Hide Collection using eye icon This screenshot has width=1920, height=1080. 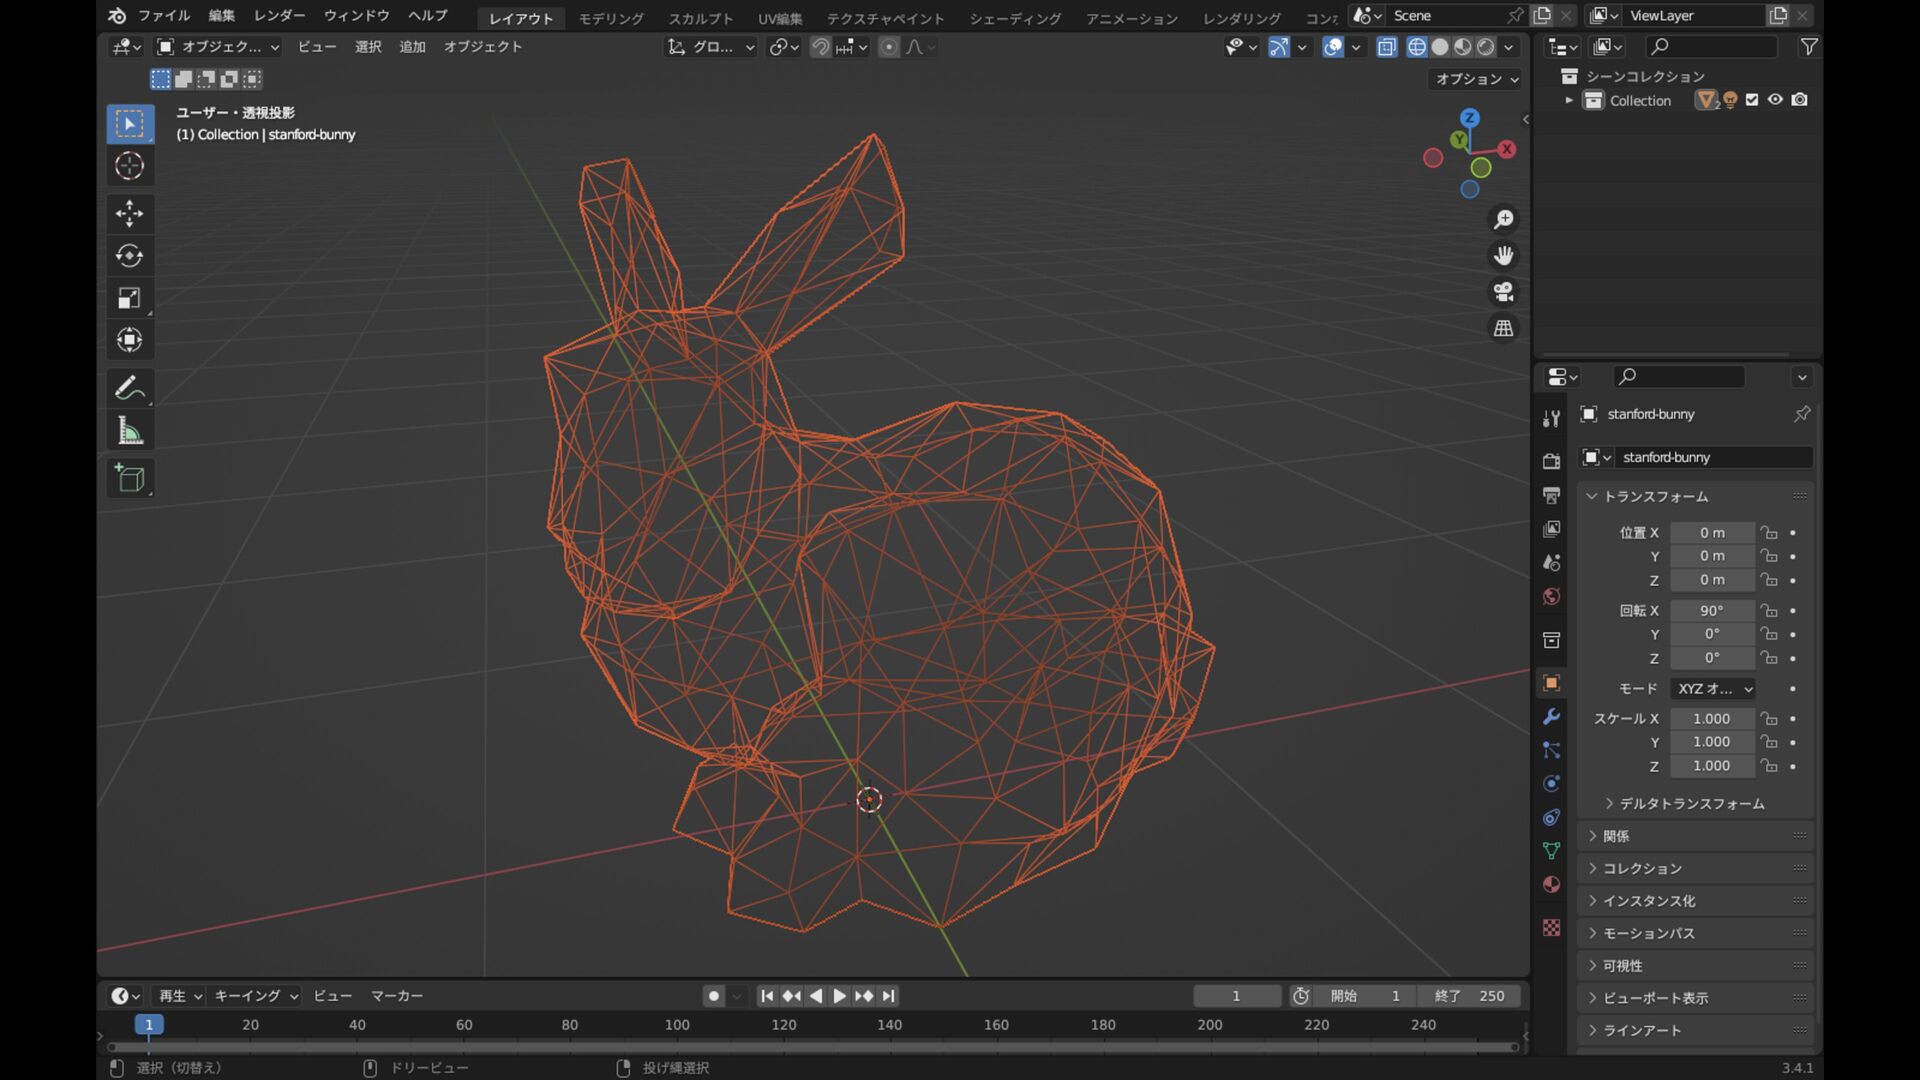tap(1775, 100)
